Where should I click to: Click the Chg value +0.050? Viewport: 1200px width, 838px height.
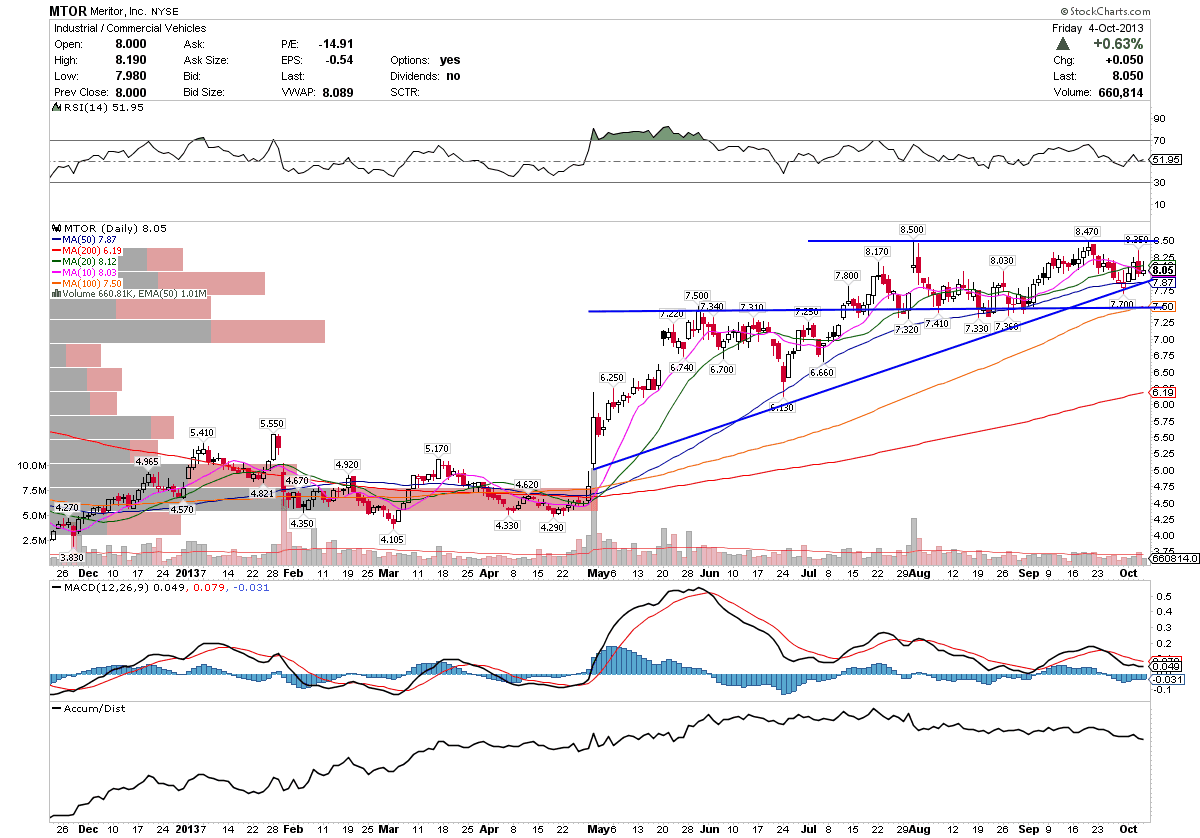click(x=1125, y=60)
